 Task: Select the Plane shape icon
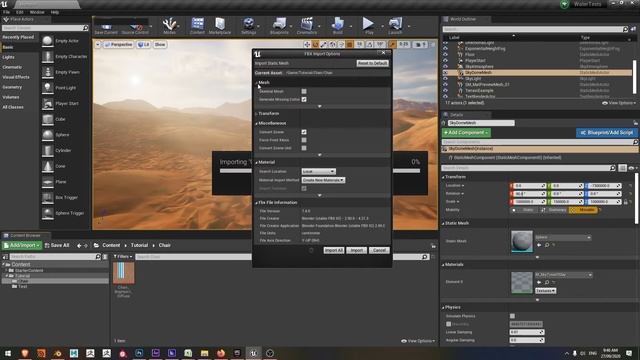click(x=48, y=182)
